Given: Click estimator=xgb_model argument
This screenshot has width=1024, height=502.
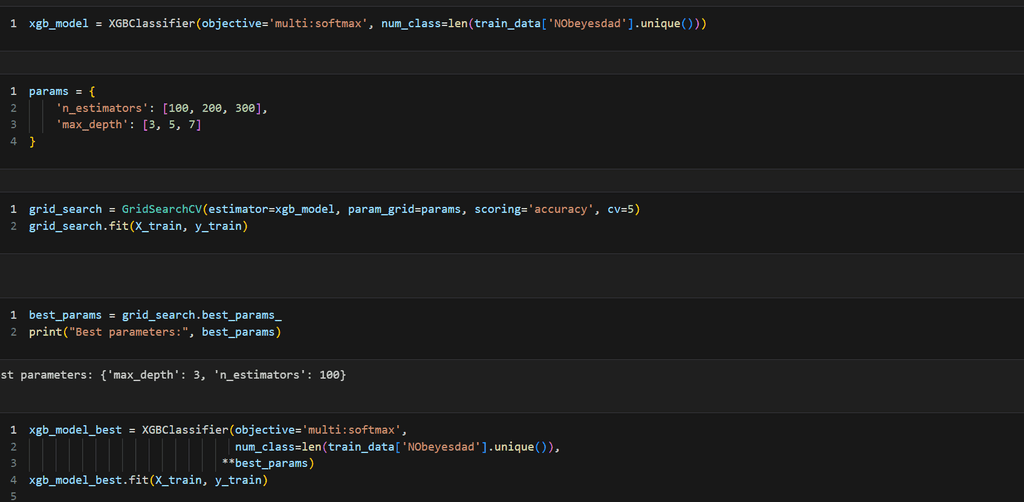Looking at the screenshot, I should 271,210.
